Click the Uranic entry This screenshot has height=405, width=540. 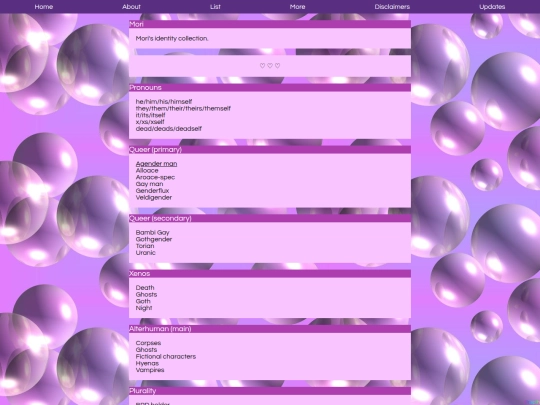click(x=146, y=252)
